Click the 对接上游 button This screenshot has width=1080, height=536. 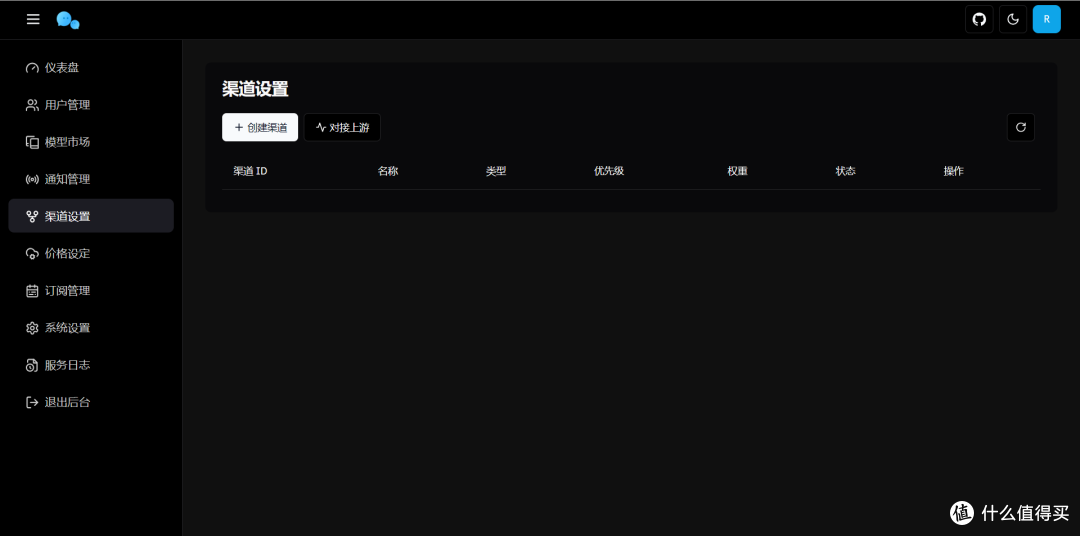(342, 127)
